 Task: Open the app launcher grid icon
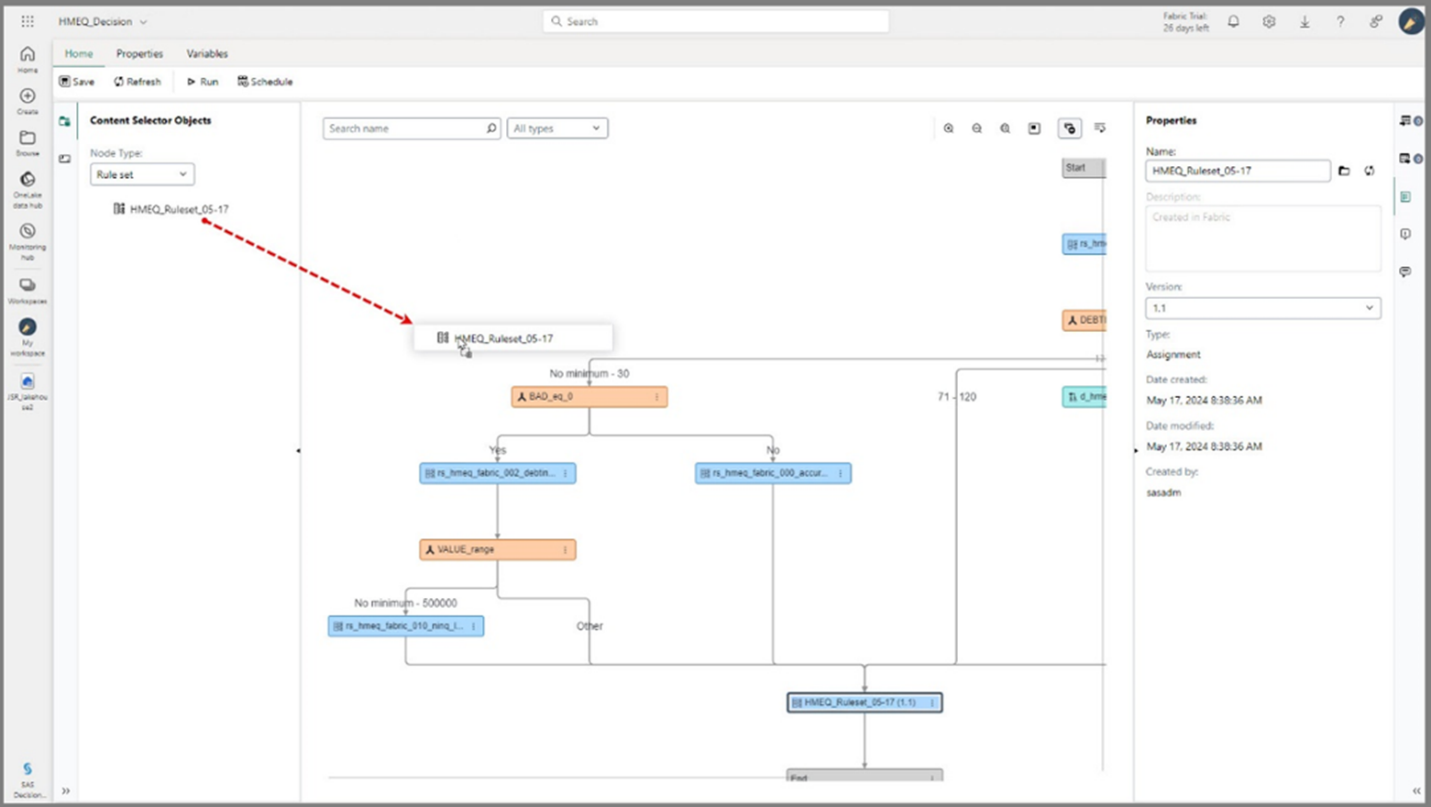(27, 21)
